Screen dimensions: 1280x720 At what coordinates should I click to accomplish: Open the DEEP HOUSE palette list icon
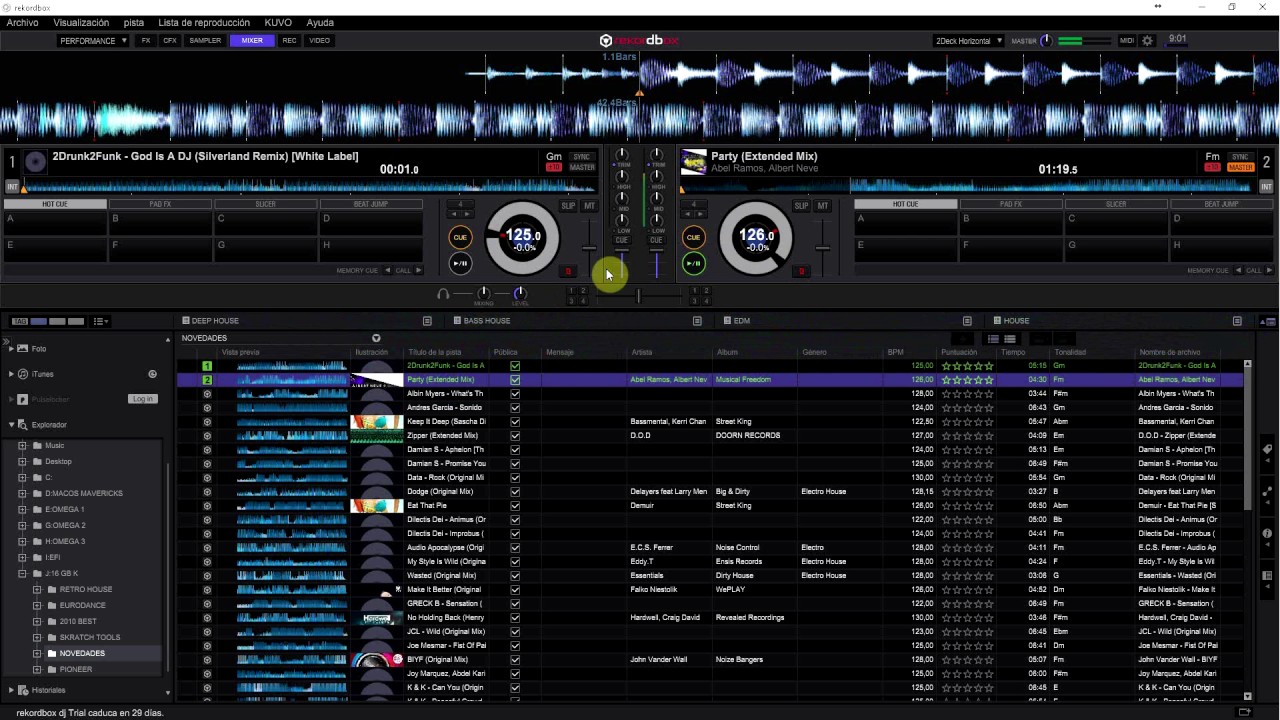(x=427, y=321)
